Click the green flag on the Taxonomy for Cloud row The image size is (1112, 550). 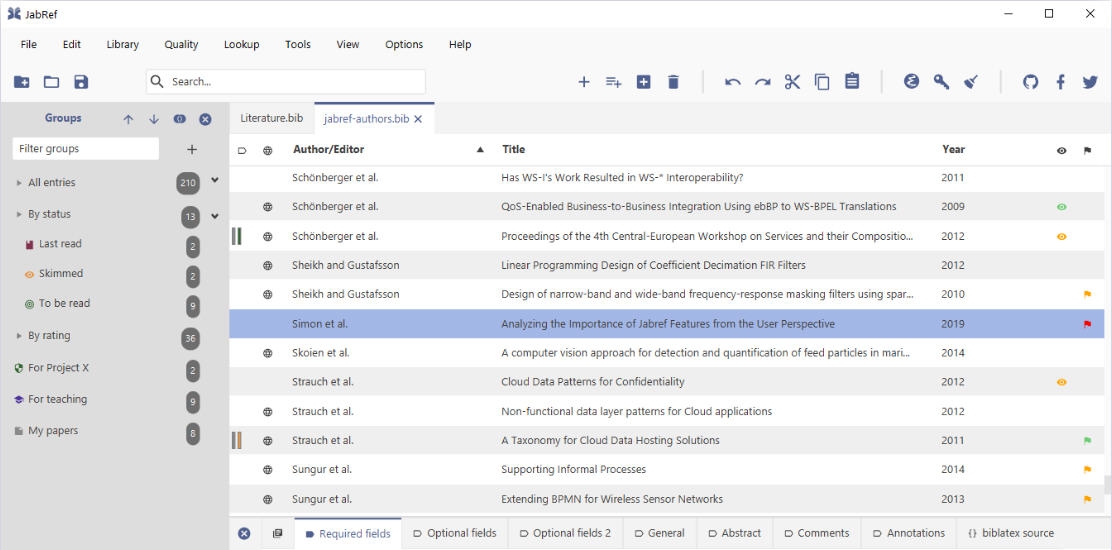pos(1087,441)
